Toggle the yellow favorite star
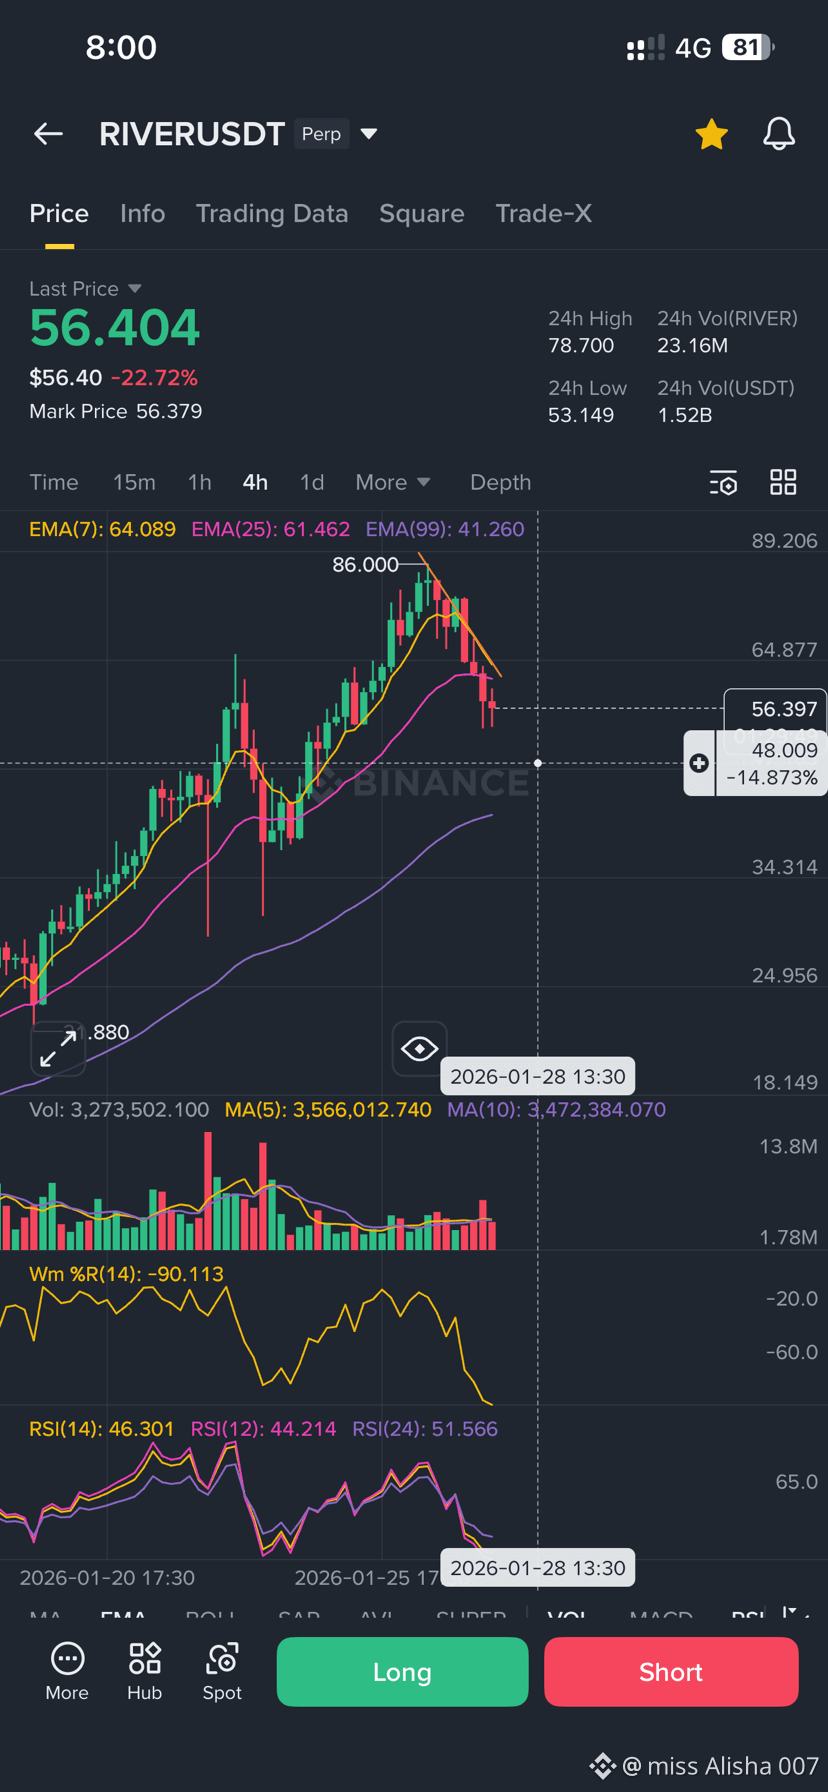The height and width of the screenshot is (1792, 828). pyautogui.click(x=711, y=134)
